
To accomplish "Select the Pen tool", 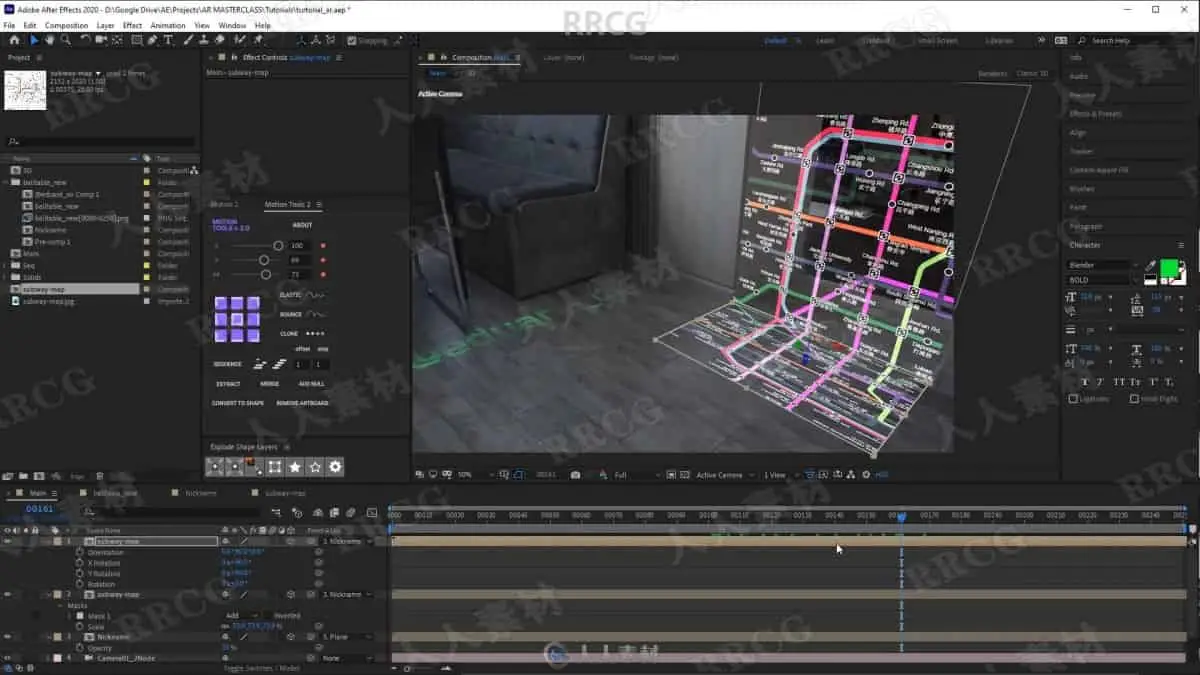I will click(152, 40).
